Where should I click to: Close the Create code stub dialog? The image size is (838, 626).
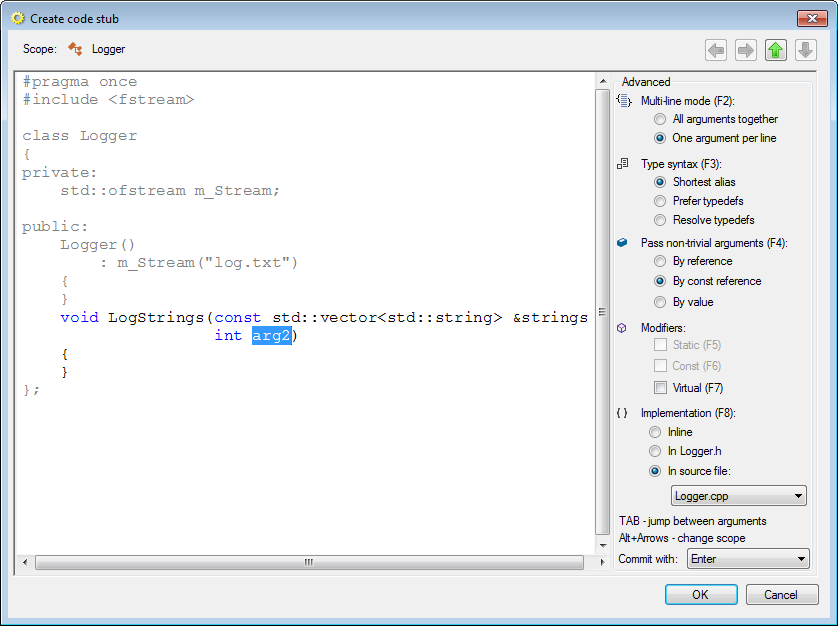point(812,18)
